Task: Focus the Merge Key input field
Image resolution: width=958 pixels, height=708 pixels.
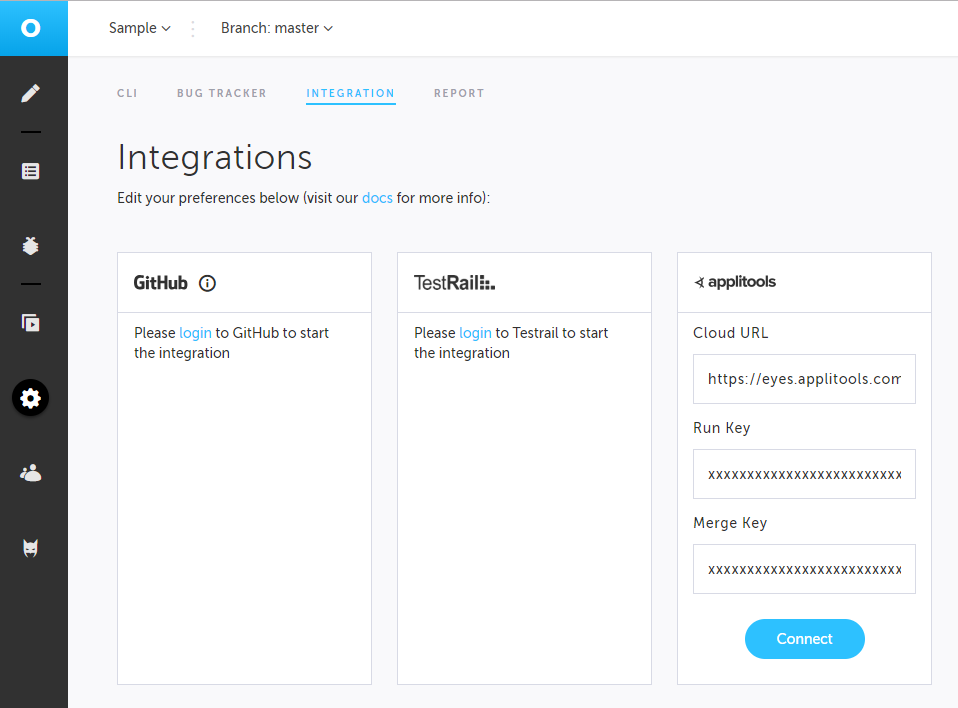Action: [804, 569]
